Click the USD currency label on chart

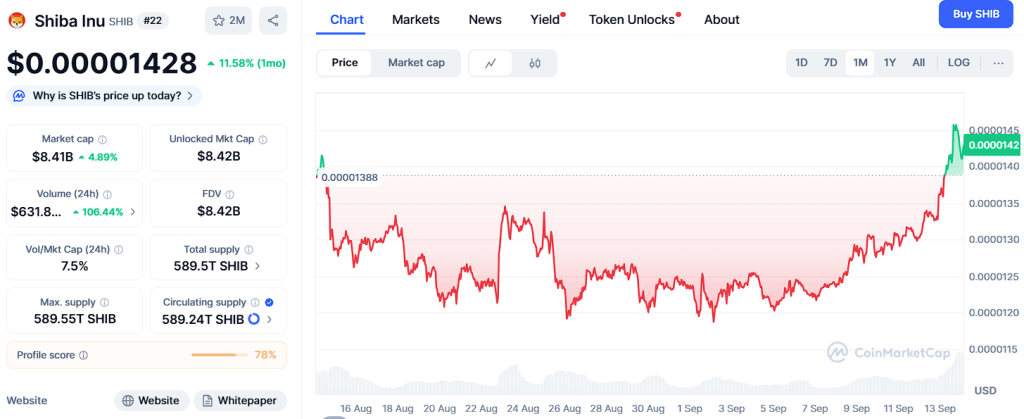[985, 390]
